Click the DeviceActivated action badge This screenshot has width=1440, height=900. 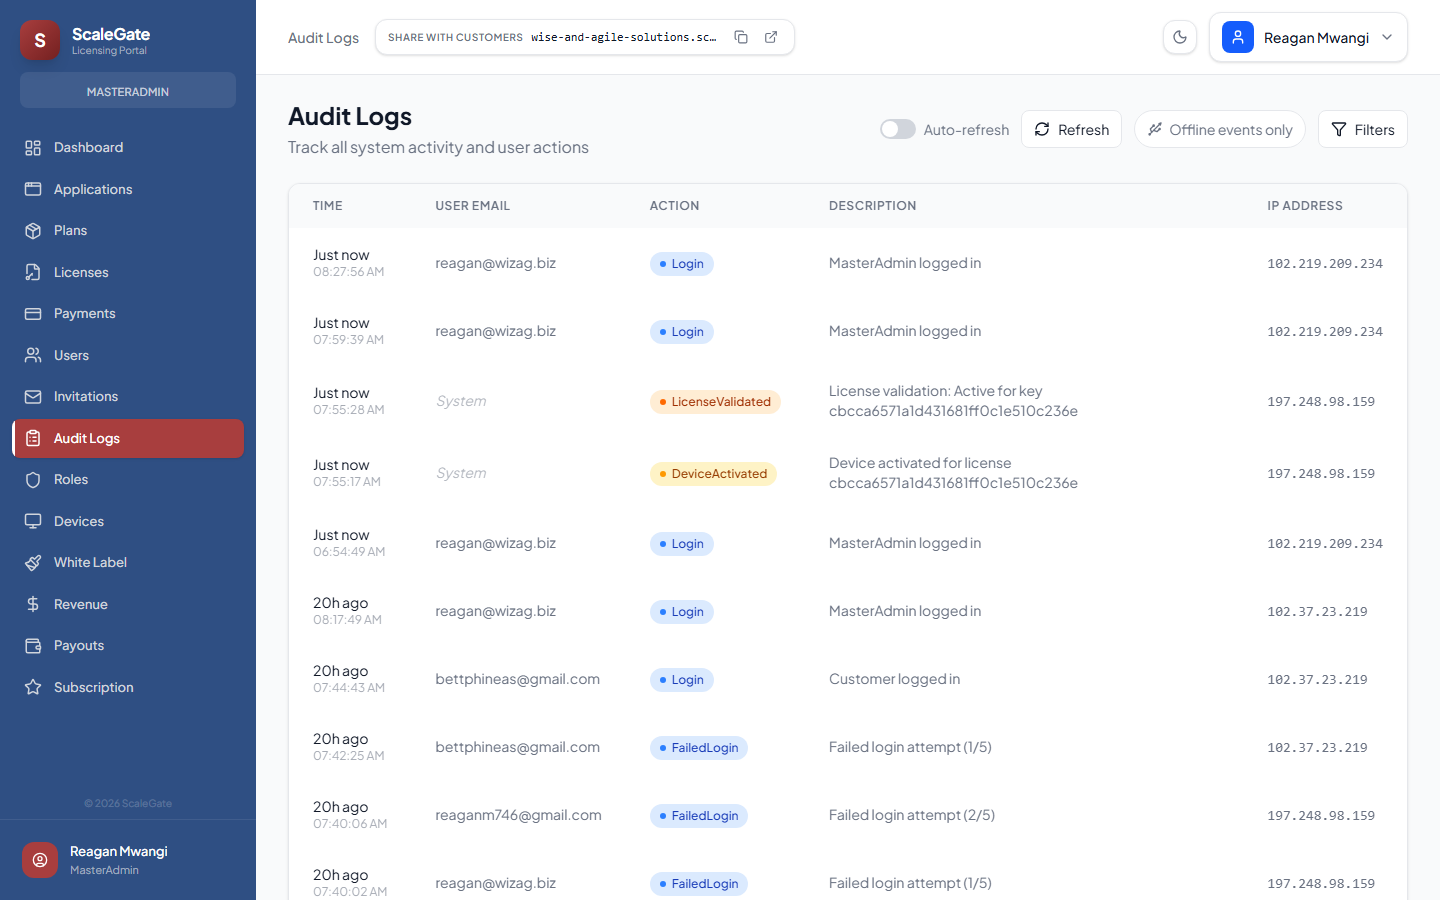point(713,474)
